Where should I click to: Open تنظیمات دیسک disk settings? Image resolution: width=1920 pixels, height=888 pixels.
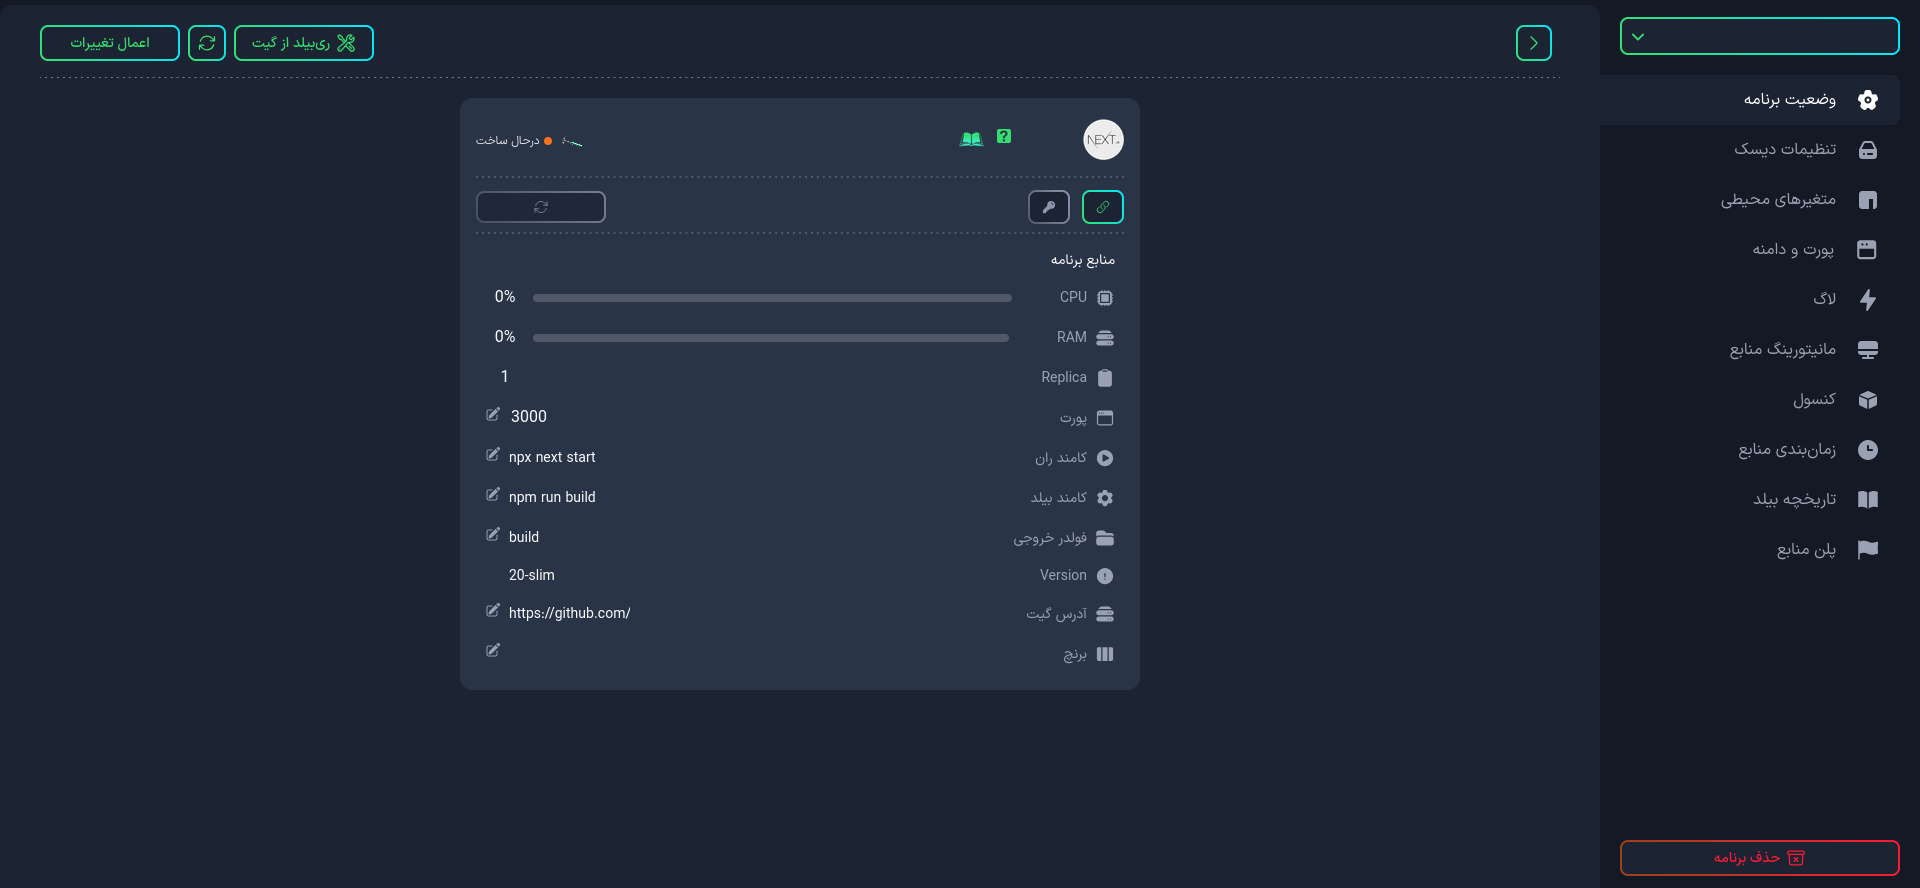pos(1750,150)
